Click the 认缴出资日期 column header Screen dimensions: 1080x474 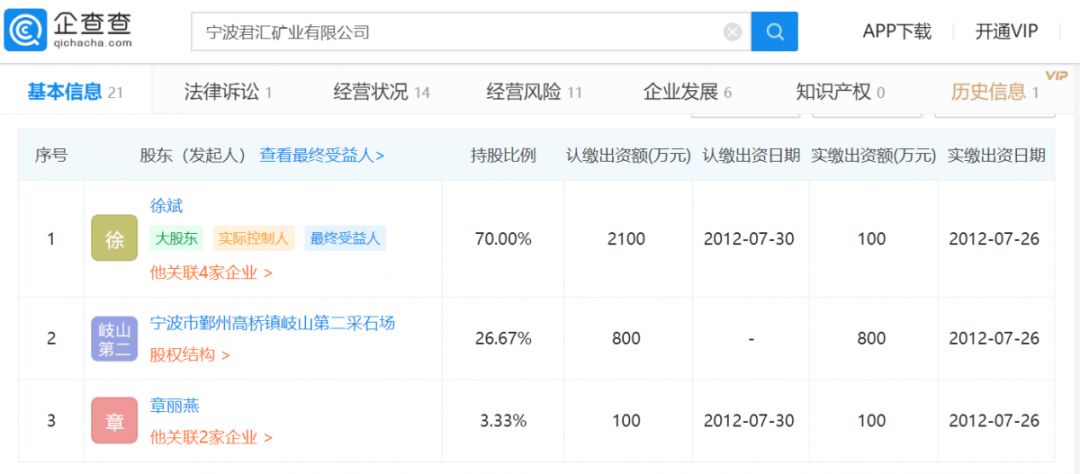[x=751, y=156]
